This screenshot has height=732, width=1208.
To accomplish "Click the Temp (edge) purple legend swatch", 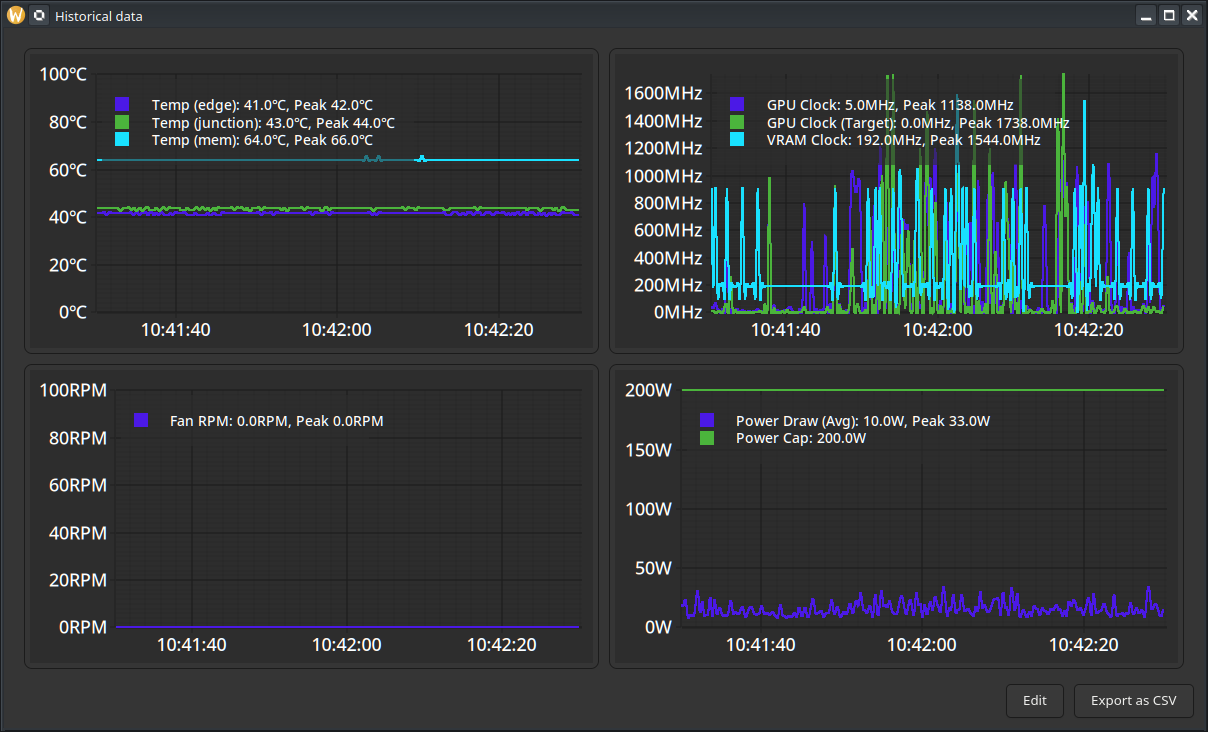I will [123, 104].
